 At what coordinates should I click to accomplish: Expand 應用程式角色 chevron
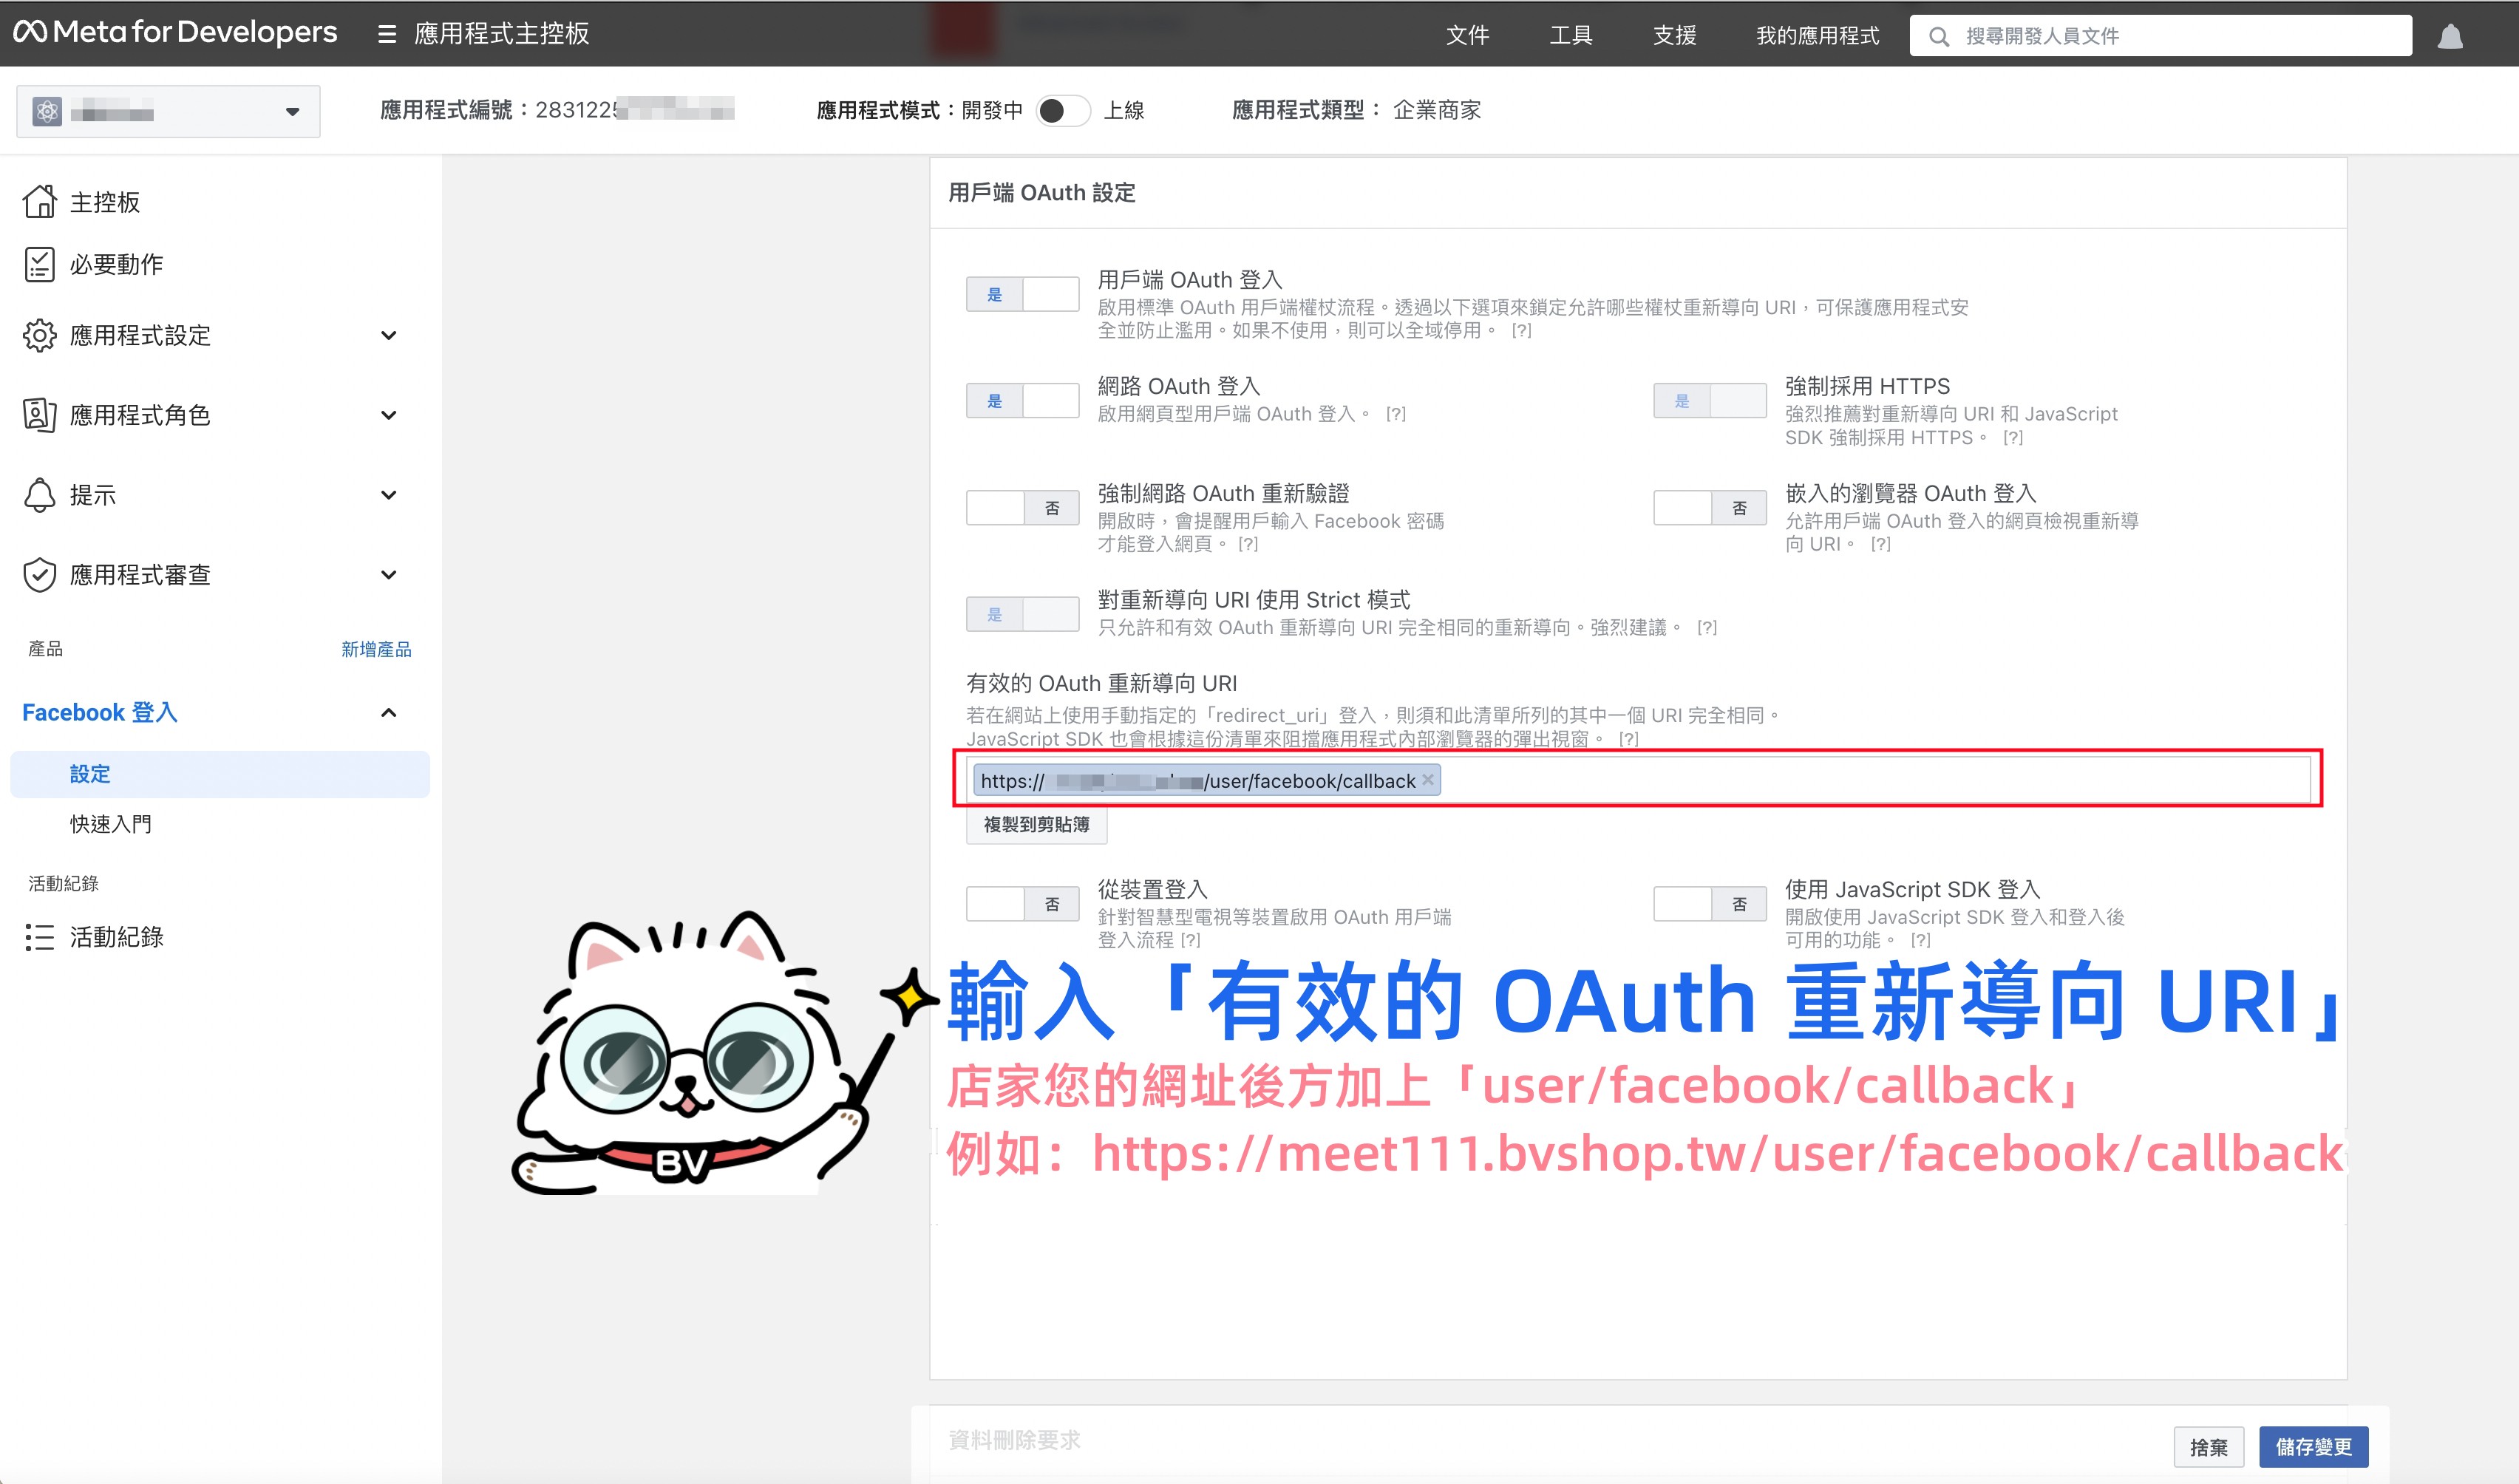coord(389,415)
